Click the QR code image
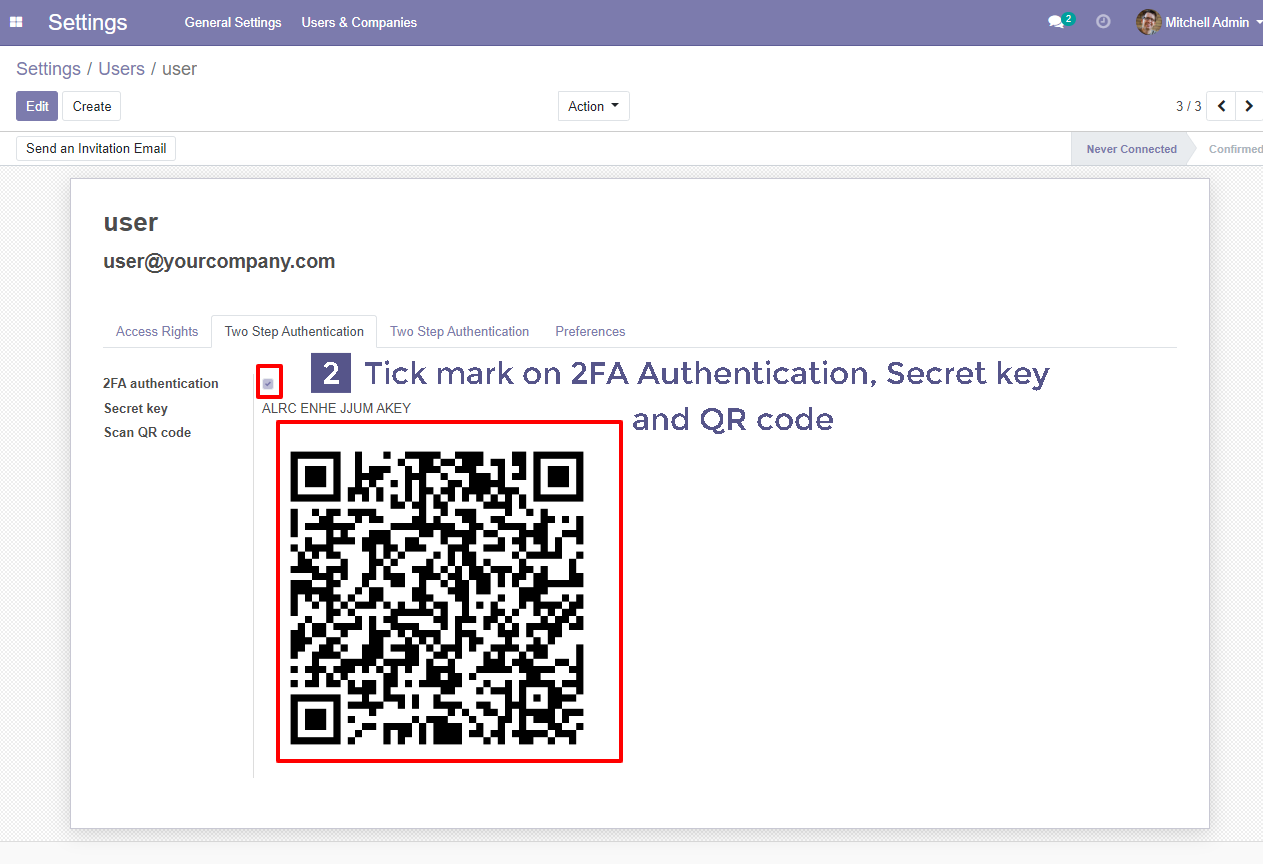Screen dimensions: 1263x864 (437, 598)
